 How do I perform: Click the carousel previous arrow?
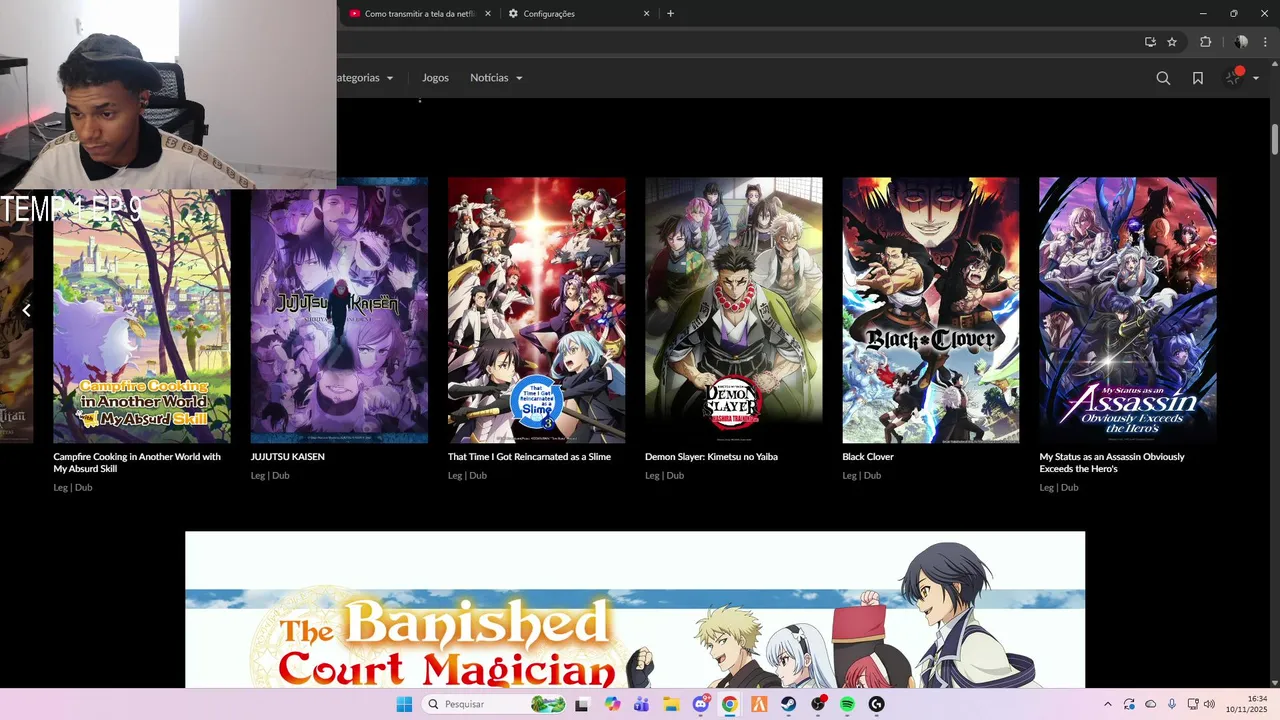pos(26,310)
